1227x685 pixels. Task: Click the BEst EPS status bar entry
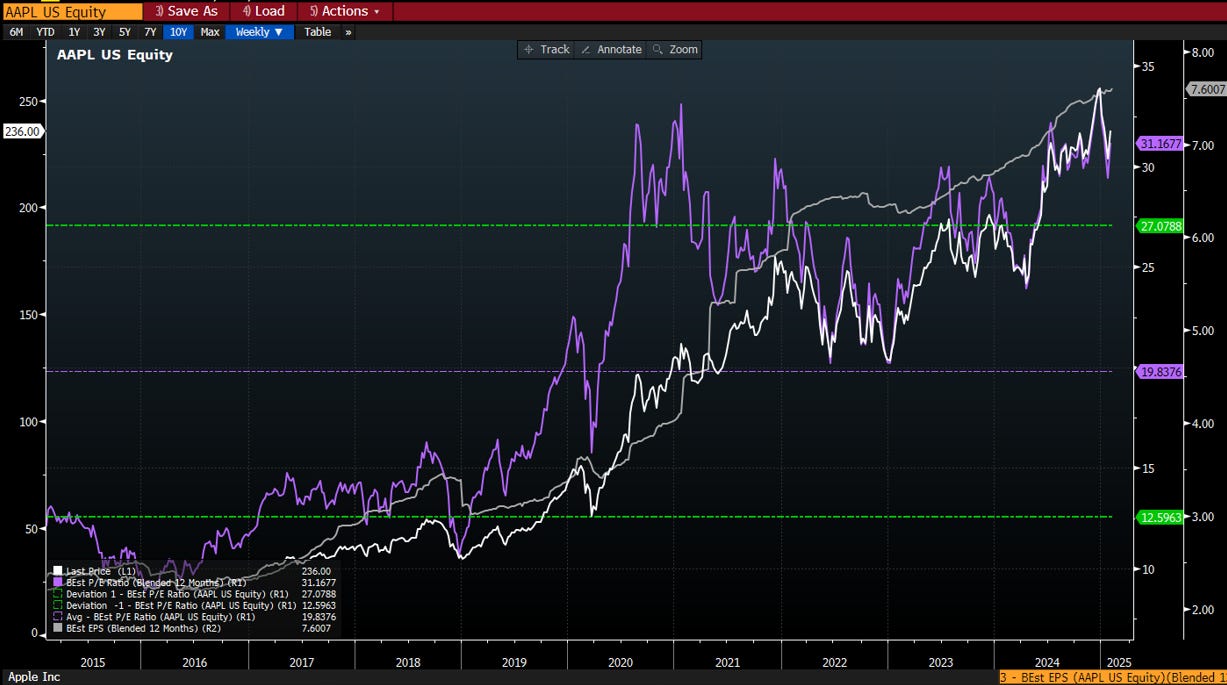tap(1113, 677)
